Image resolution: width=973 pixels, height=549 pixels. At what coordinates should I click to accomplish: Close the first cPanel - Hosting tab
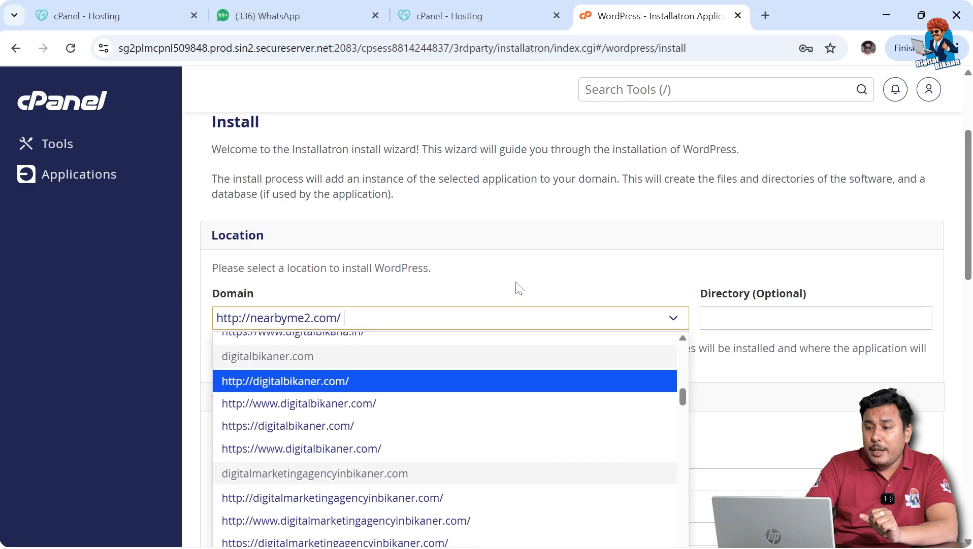(194, 16)
